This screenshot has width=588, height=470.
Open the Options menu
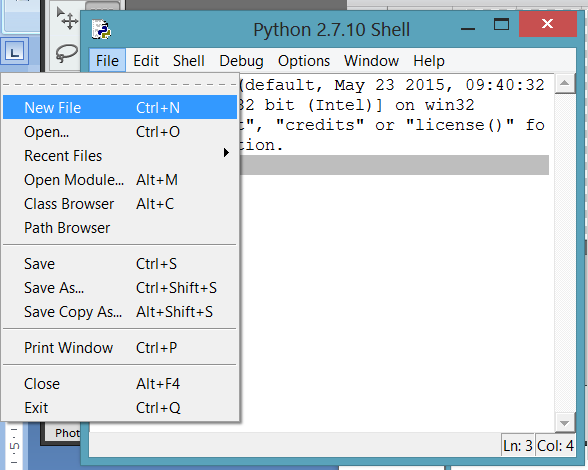click(x=304, y=60)
